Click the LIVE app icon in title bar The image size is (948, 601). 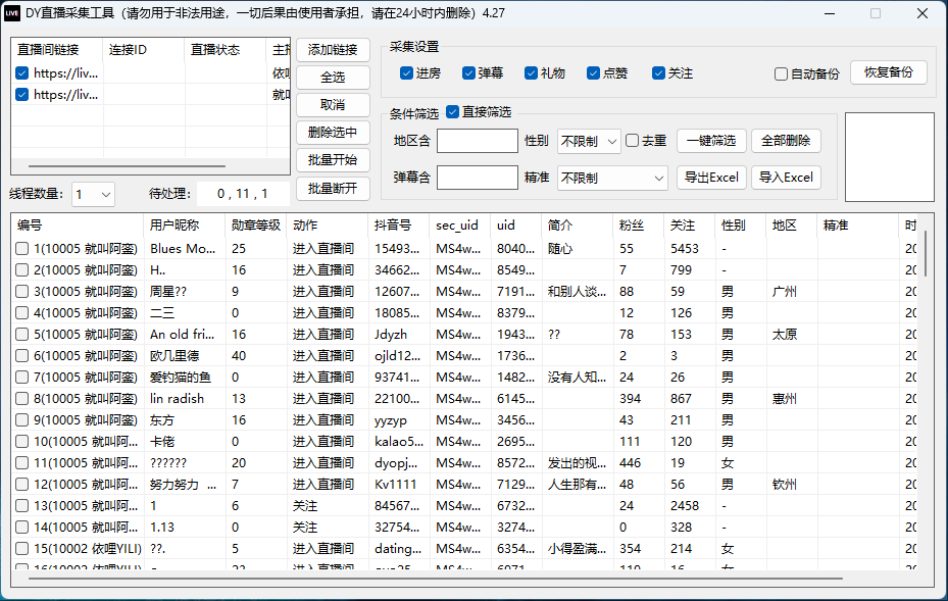tap(14, 13)
